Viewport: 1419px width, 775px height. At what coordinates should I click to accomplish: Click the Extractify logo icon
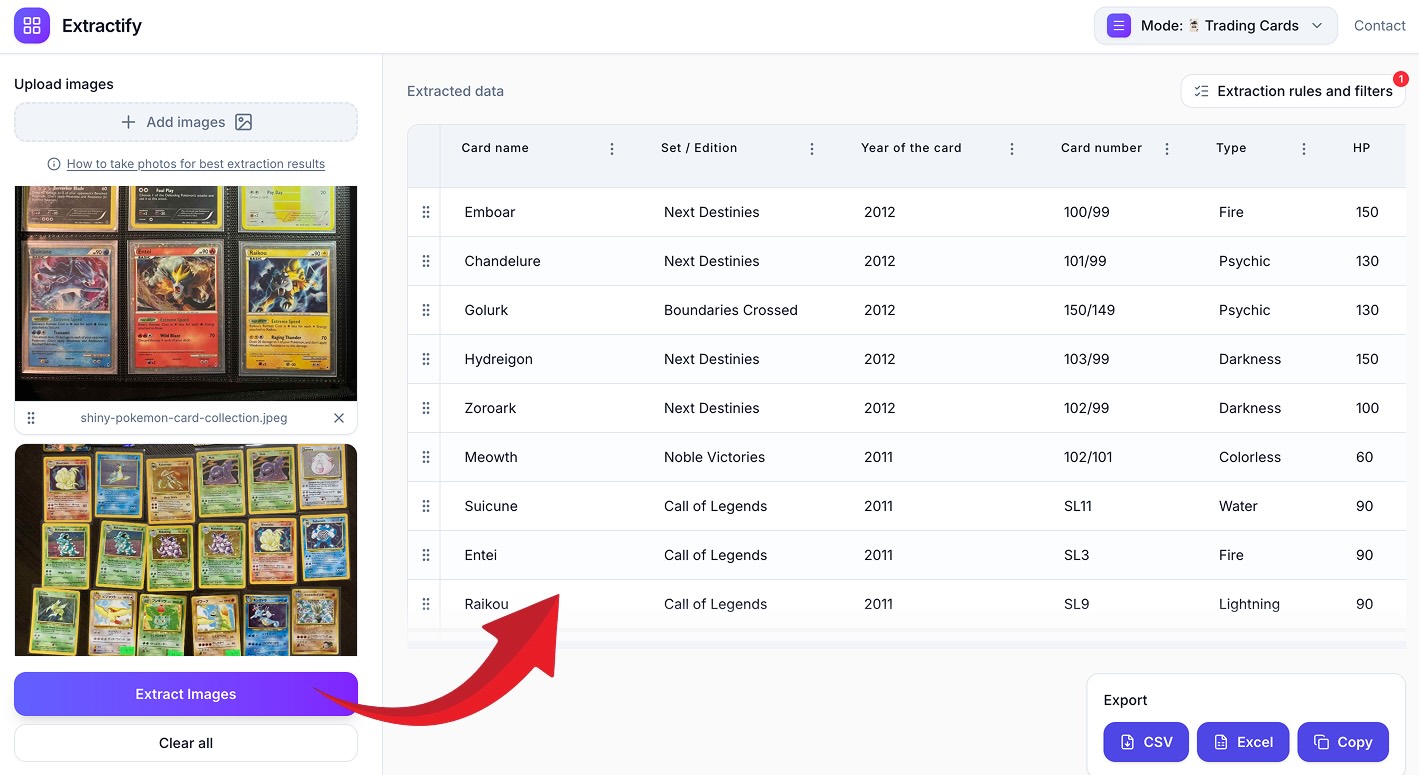pos(32,26)
